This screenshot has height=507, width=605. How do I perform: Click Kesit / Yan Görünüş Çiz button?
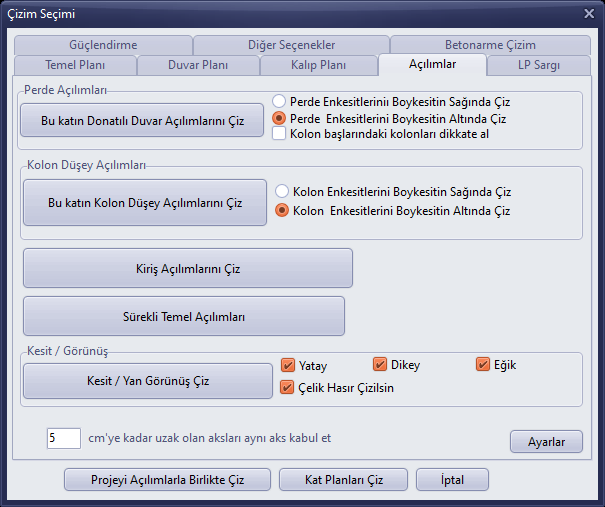pyautogui.click(x=148, y=381)
